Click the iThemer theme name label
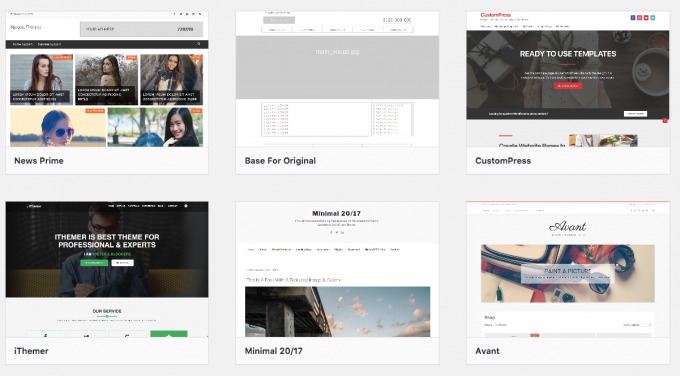The image size is (680, 376). [x=31, y=351]
